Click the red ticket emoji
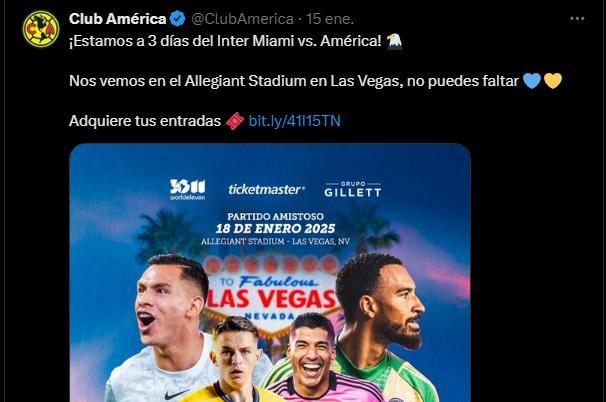The width and height of the screenshot is (606, 402). [235, 121]
